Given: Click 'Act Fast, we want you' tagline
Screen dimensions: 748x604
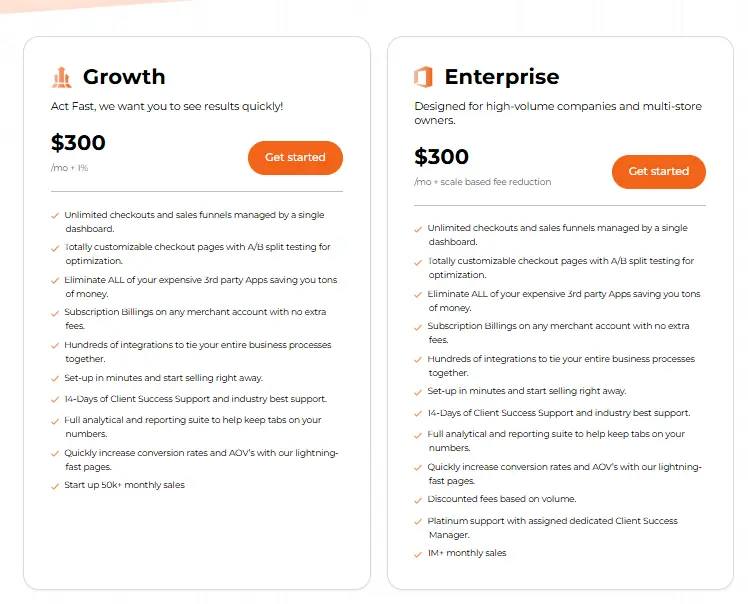Looking at the screenshot, I should tap(167, 106).
